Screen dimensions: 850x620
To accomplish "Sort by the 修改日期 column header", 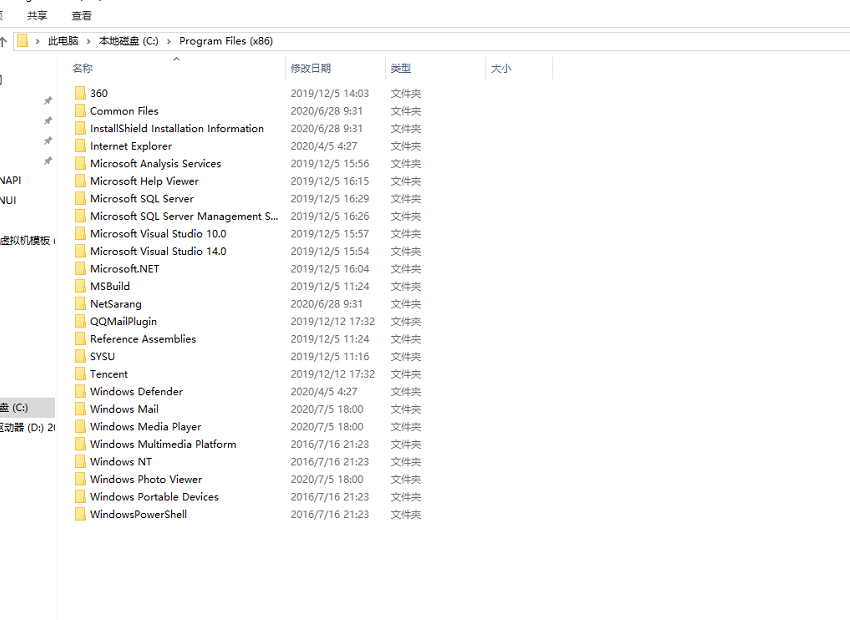I will [311, 68].
